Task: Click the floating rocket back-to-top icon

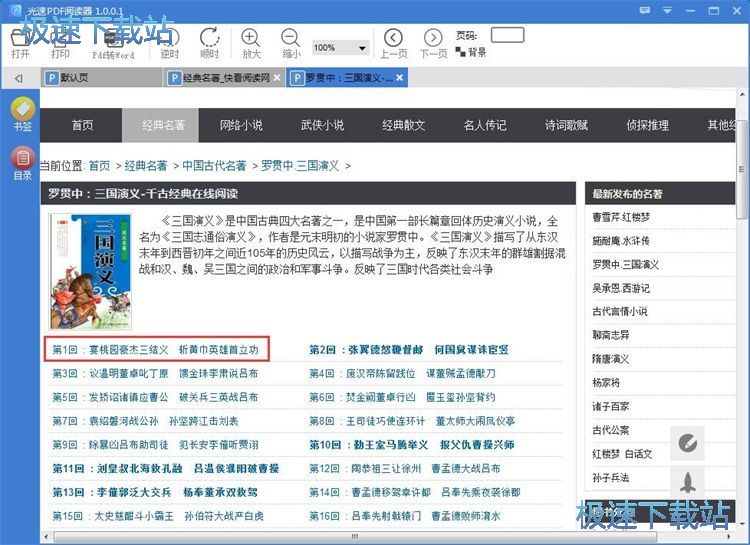Action: (687, 482)
